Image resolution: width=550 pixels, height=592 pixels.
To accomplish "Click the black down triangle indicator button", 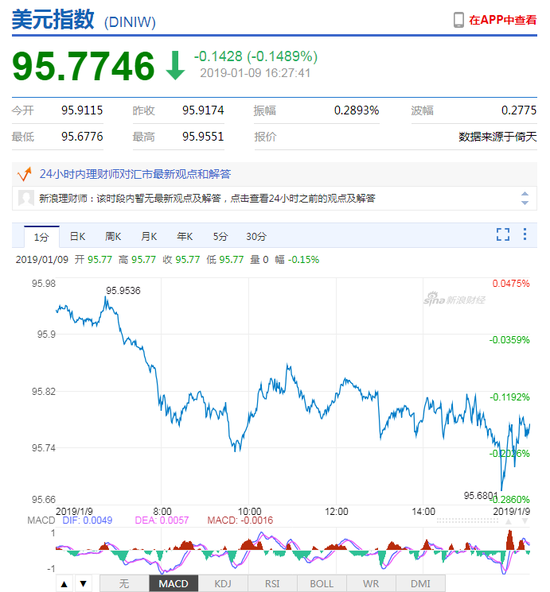I will tap(83, 584).
